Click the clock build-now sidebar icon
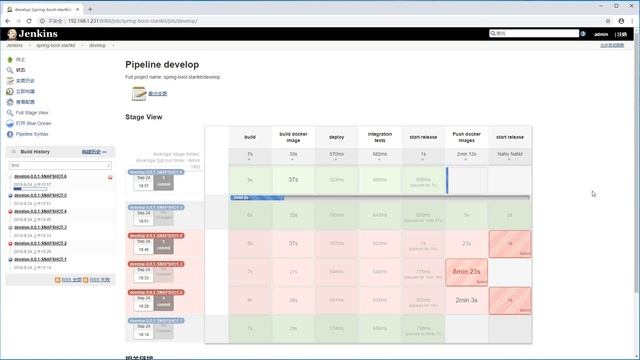The image size is (640, 360). [10, 91]
